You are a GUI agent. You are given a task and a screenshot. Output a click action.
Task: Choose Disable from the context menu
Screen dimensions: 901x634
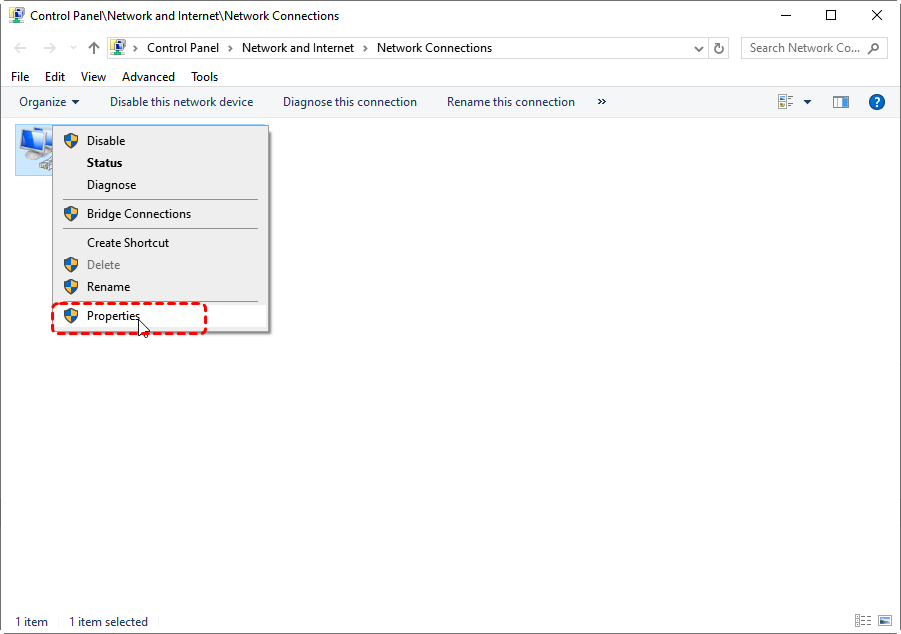[x=106, y=141]
